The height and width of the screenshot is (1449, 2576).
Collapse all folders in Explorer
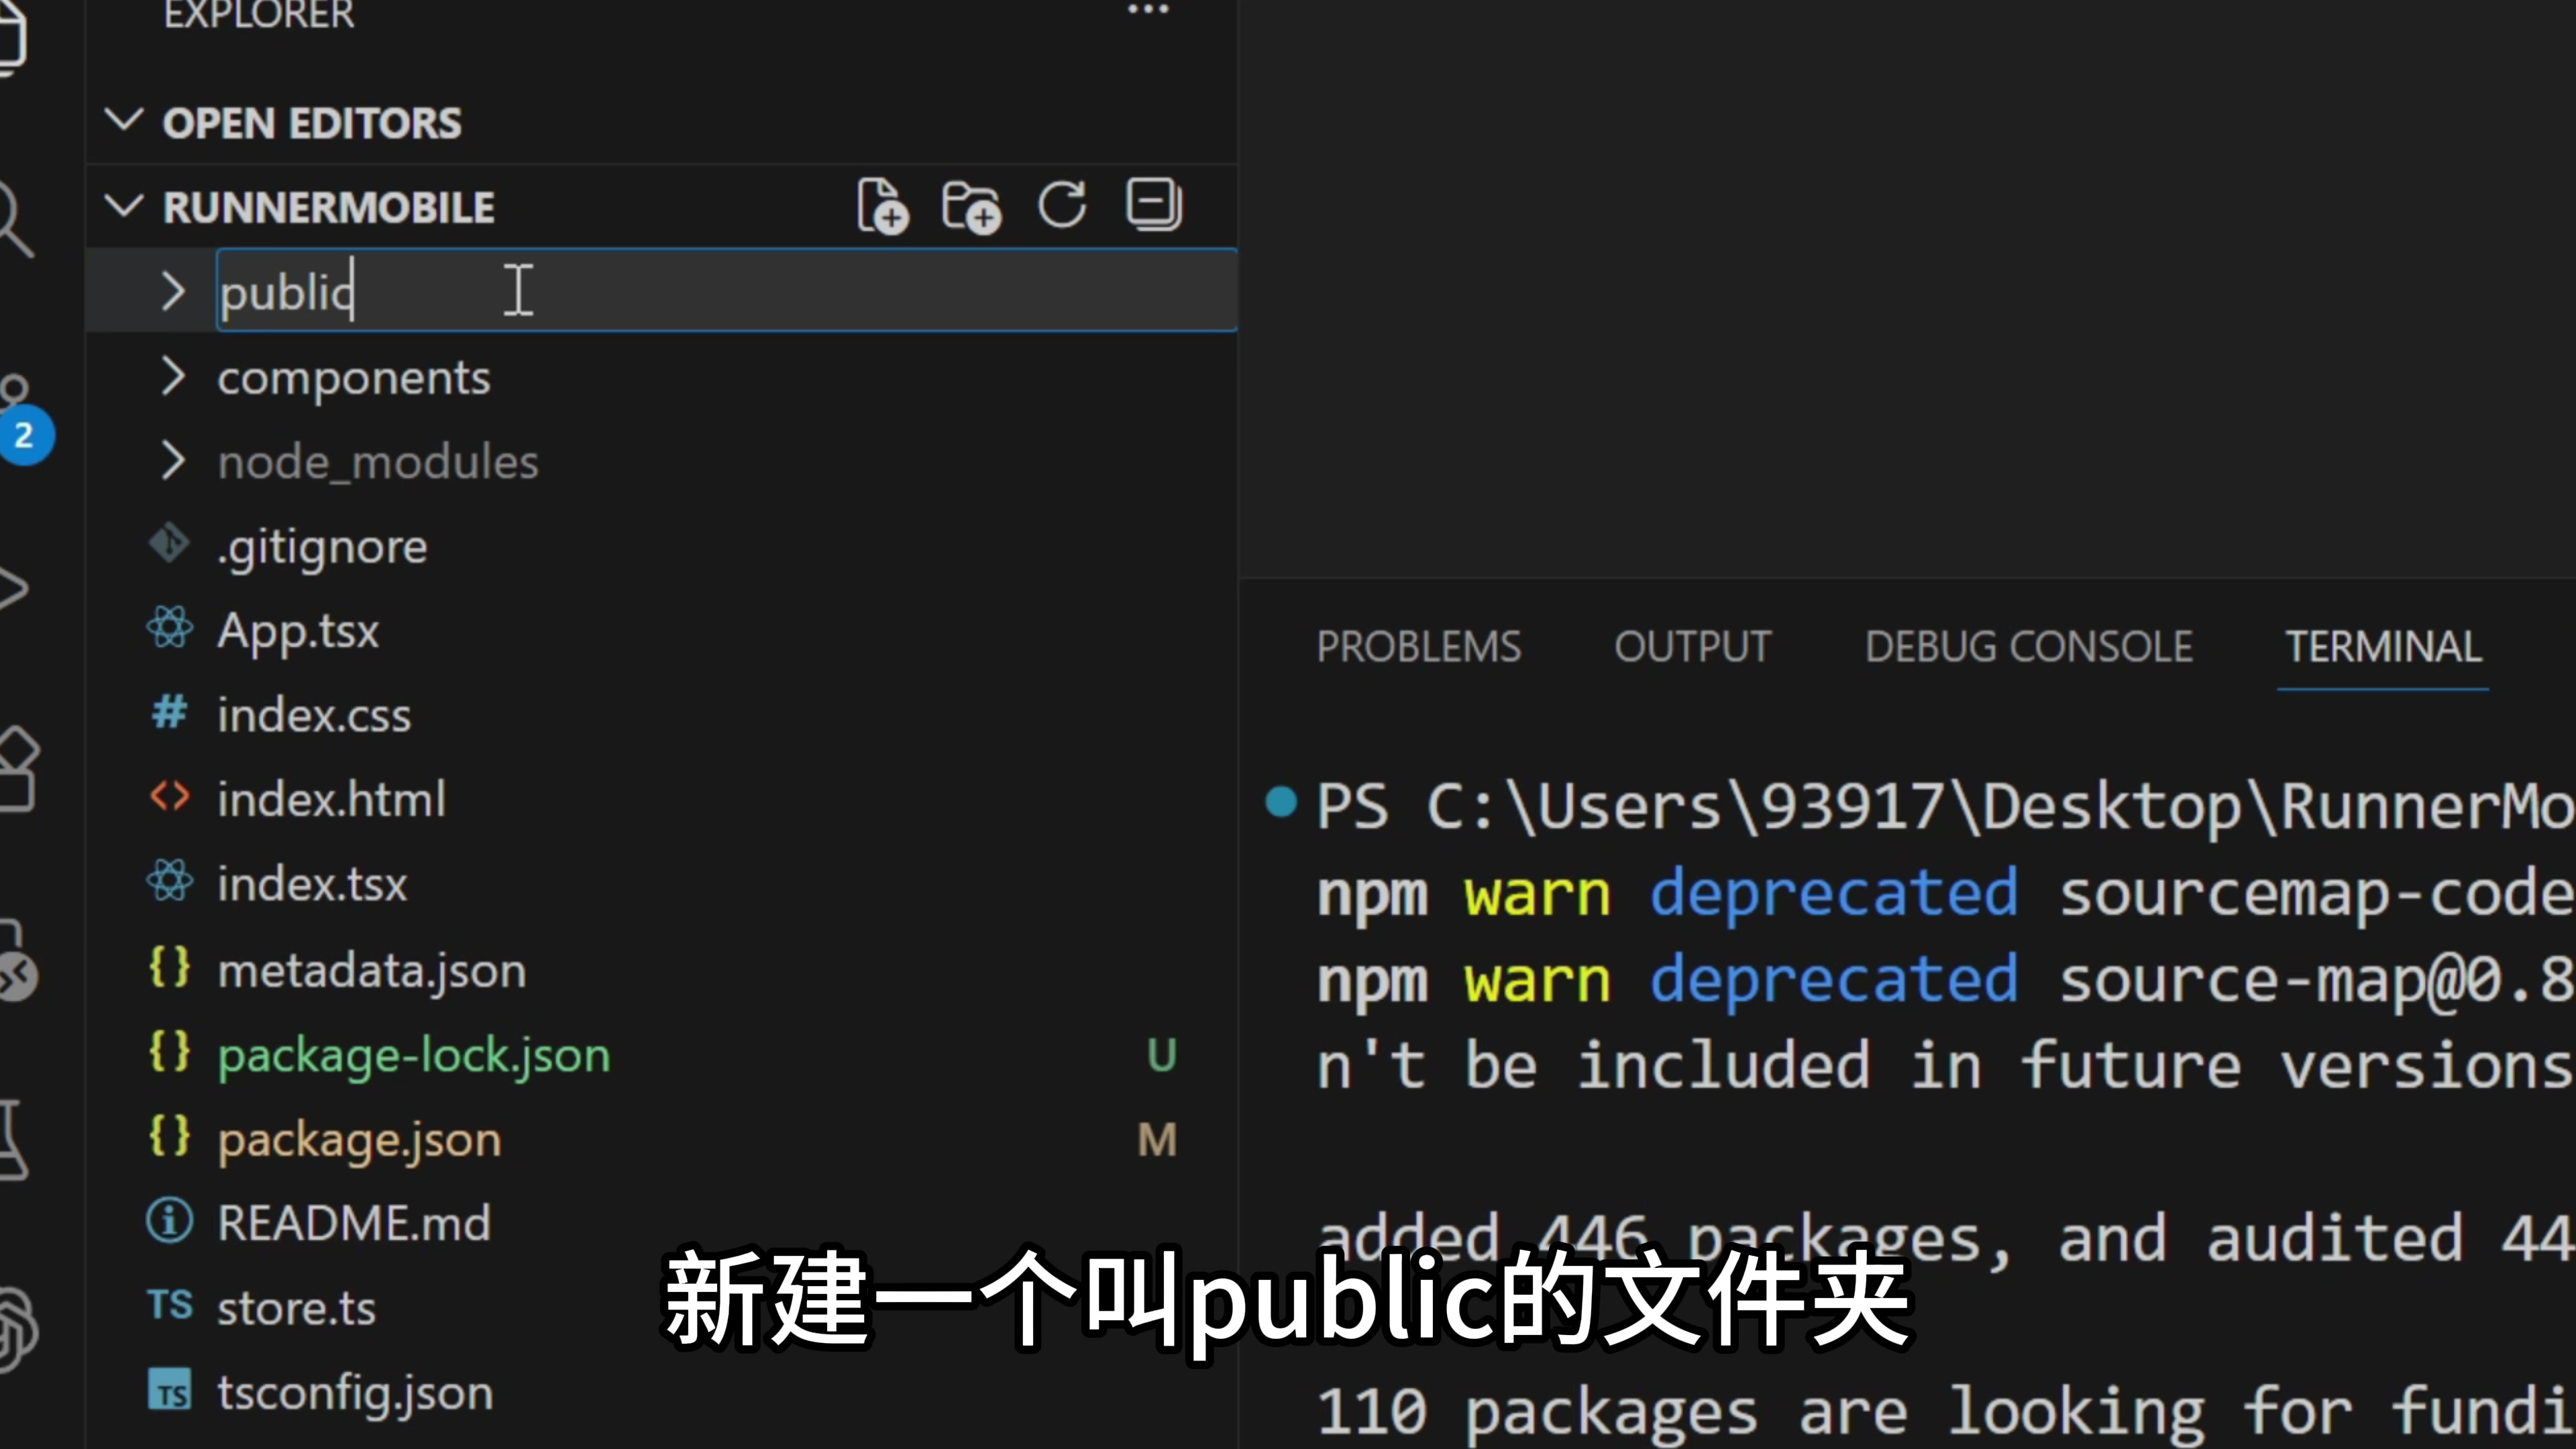pyautogui.click(x=1153, y=205)
